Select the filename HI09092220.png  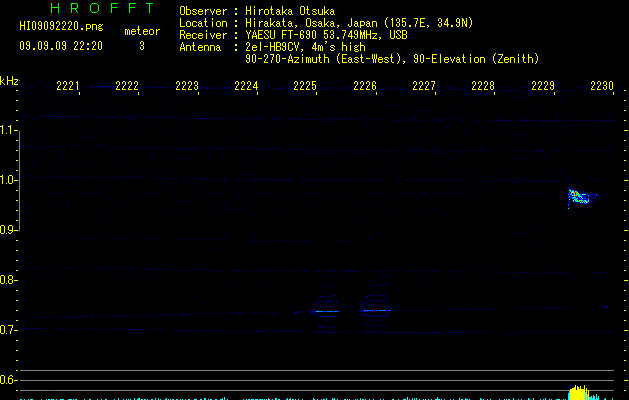click(61, 26)
